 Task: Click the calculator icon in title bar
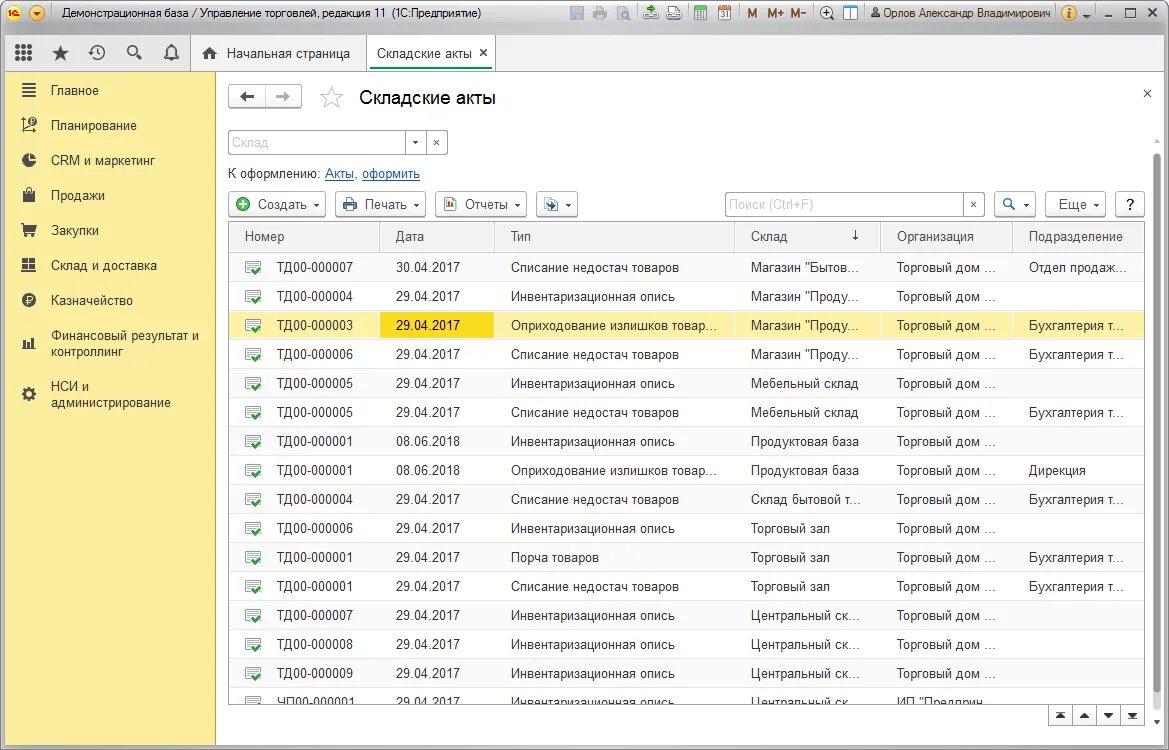coord(700,13)
